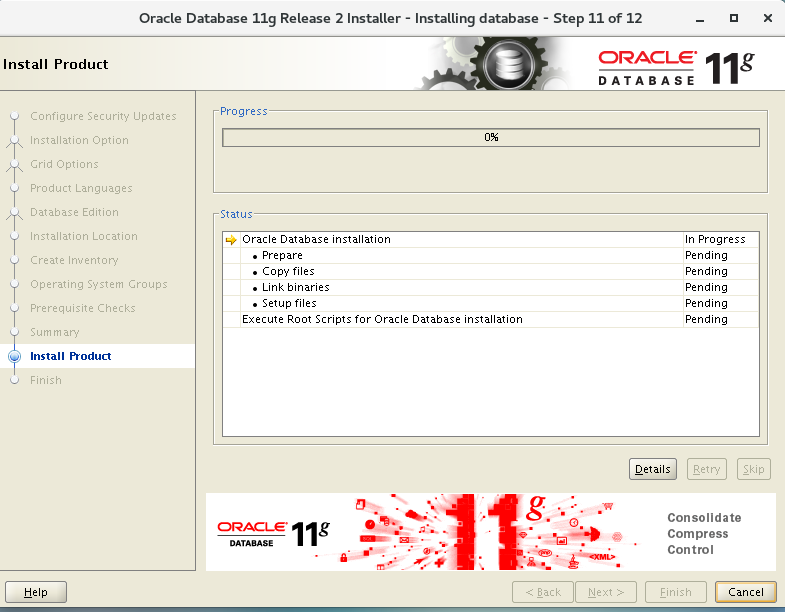This screenshot has height=612, width=785.
Task: Minimize the installer window
Action: (700, 19)
